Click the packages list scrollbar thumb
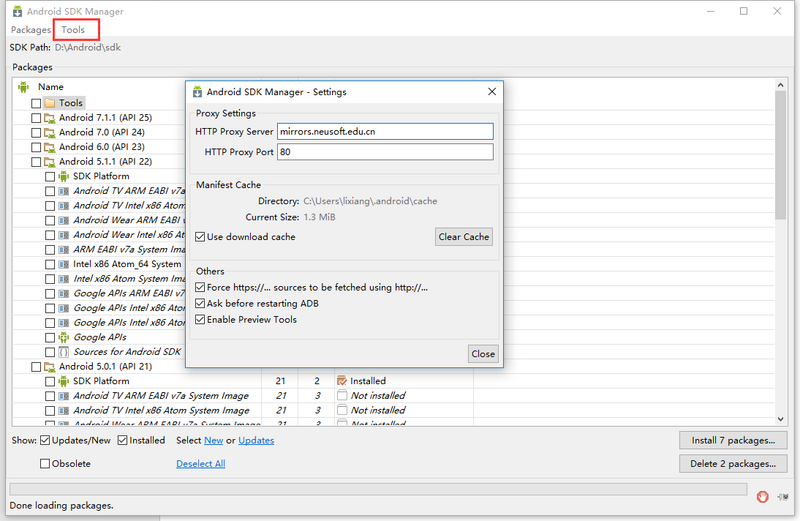Screen dimensions: 800x521 point(781,156)
